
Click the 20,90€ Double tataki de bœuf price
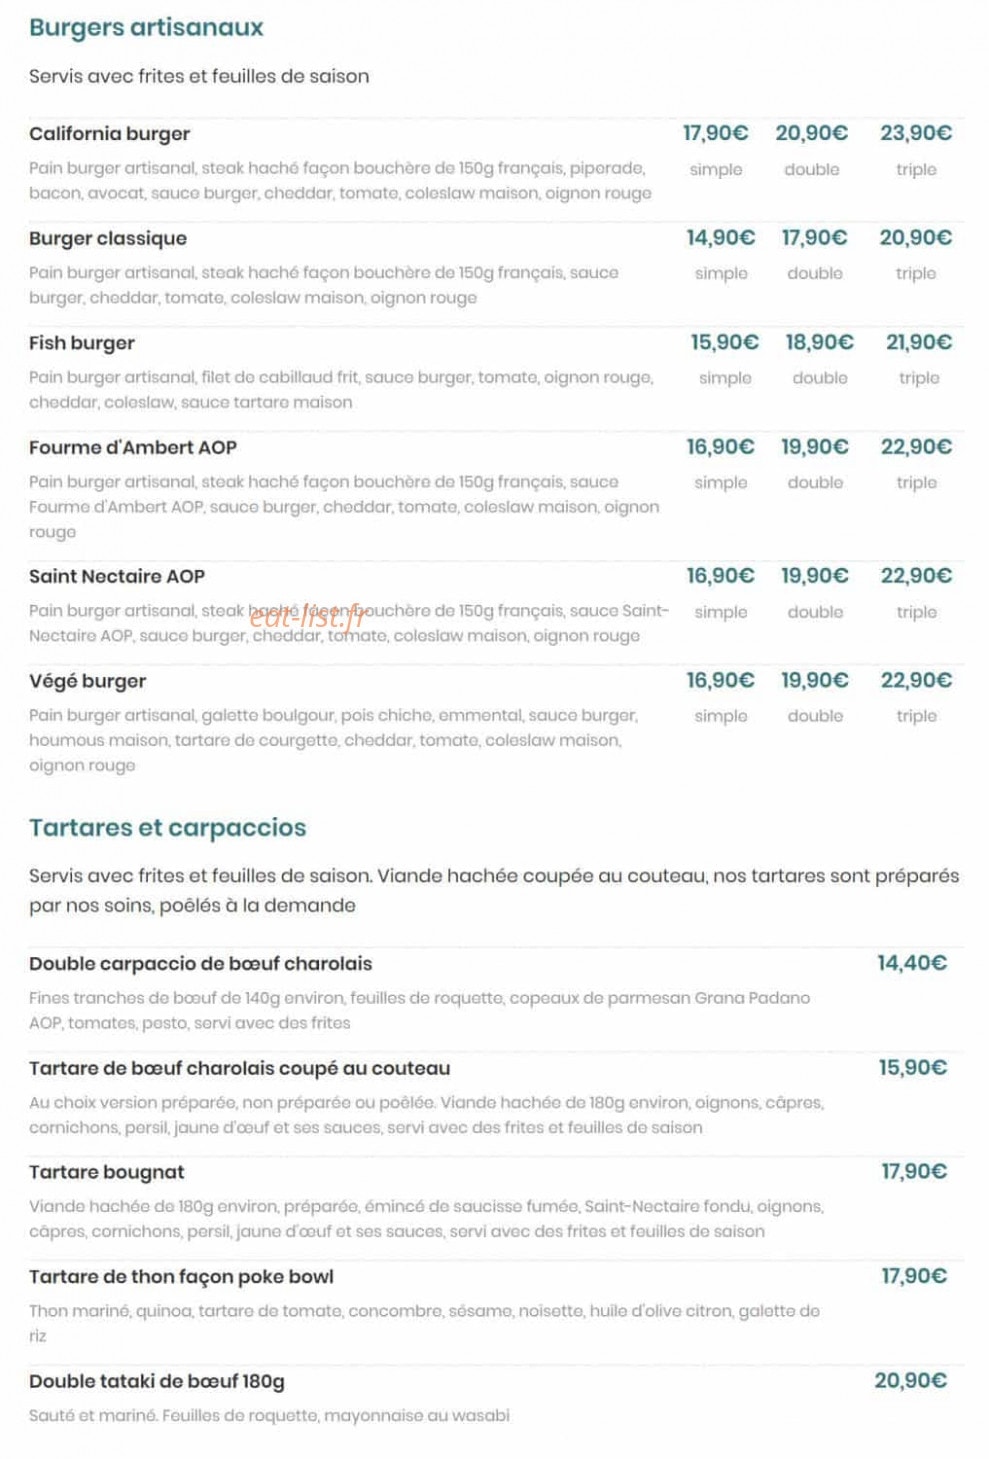click(911, 1381)
